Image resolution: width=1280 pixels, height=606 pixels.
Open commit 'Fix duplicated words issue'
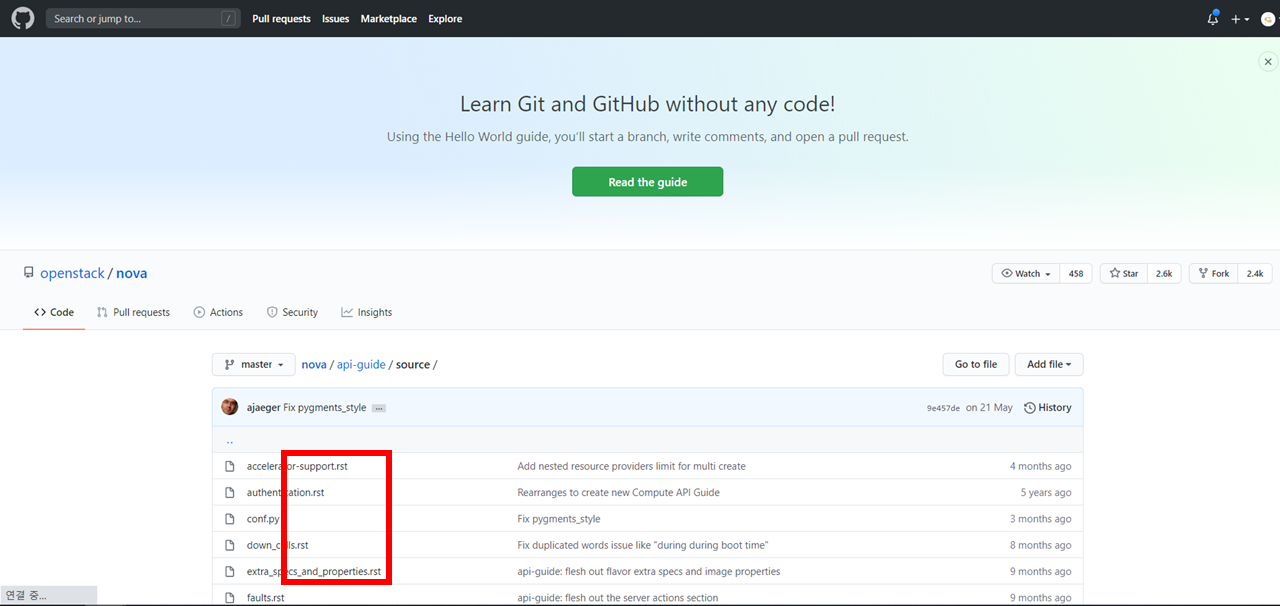(642, 545)
